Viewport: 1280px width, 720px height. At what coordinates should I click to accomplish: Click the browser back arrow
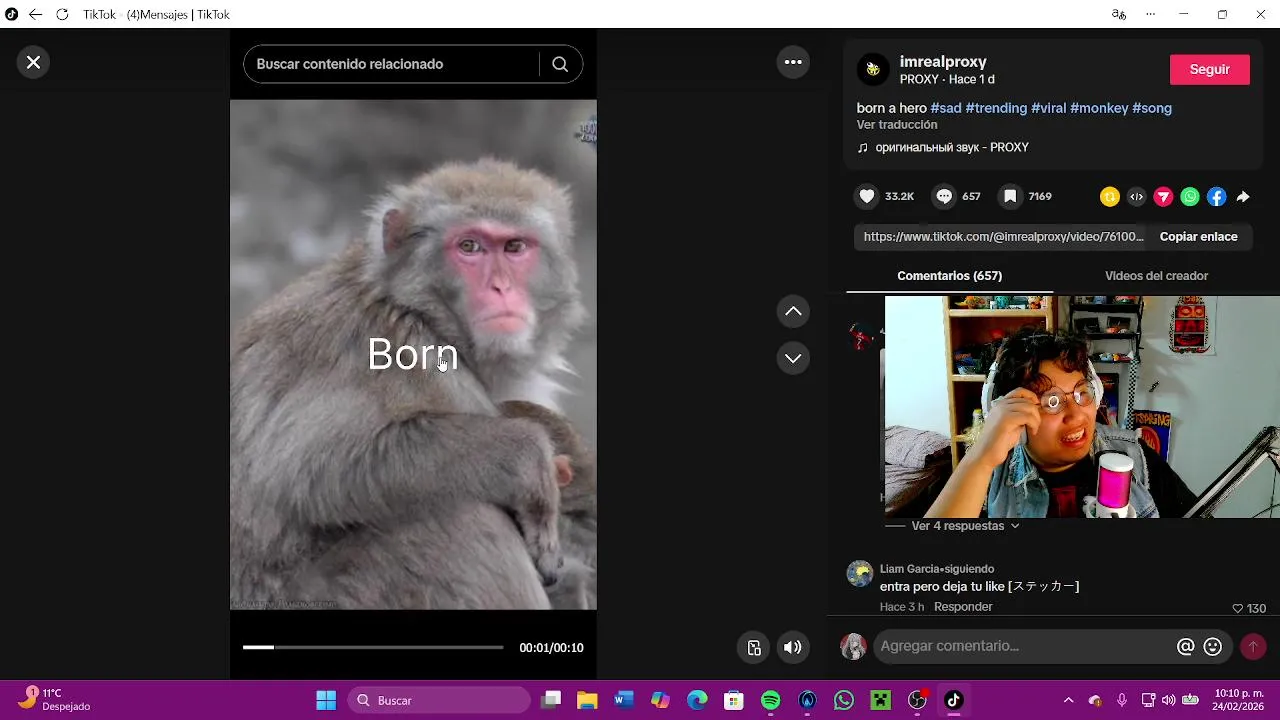pyautogui.click(x=36, y=15)
